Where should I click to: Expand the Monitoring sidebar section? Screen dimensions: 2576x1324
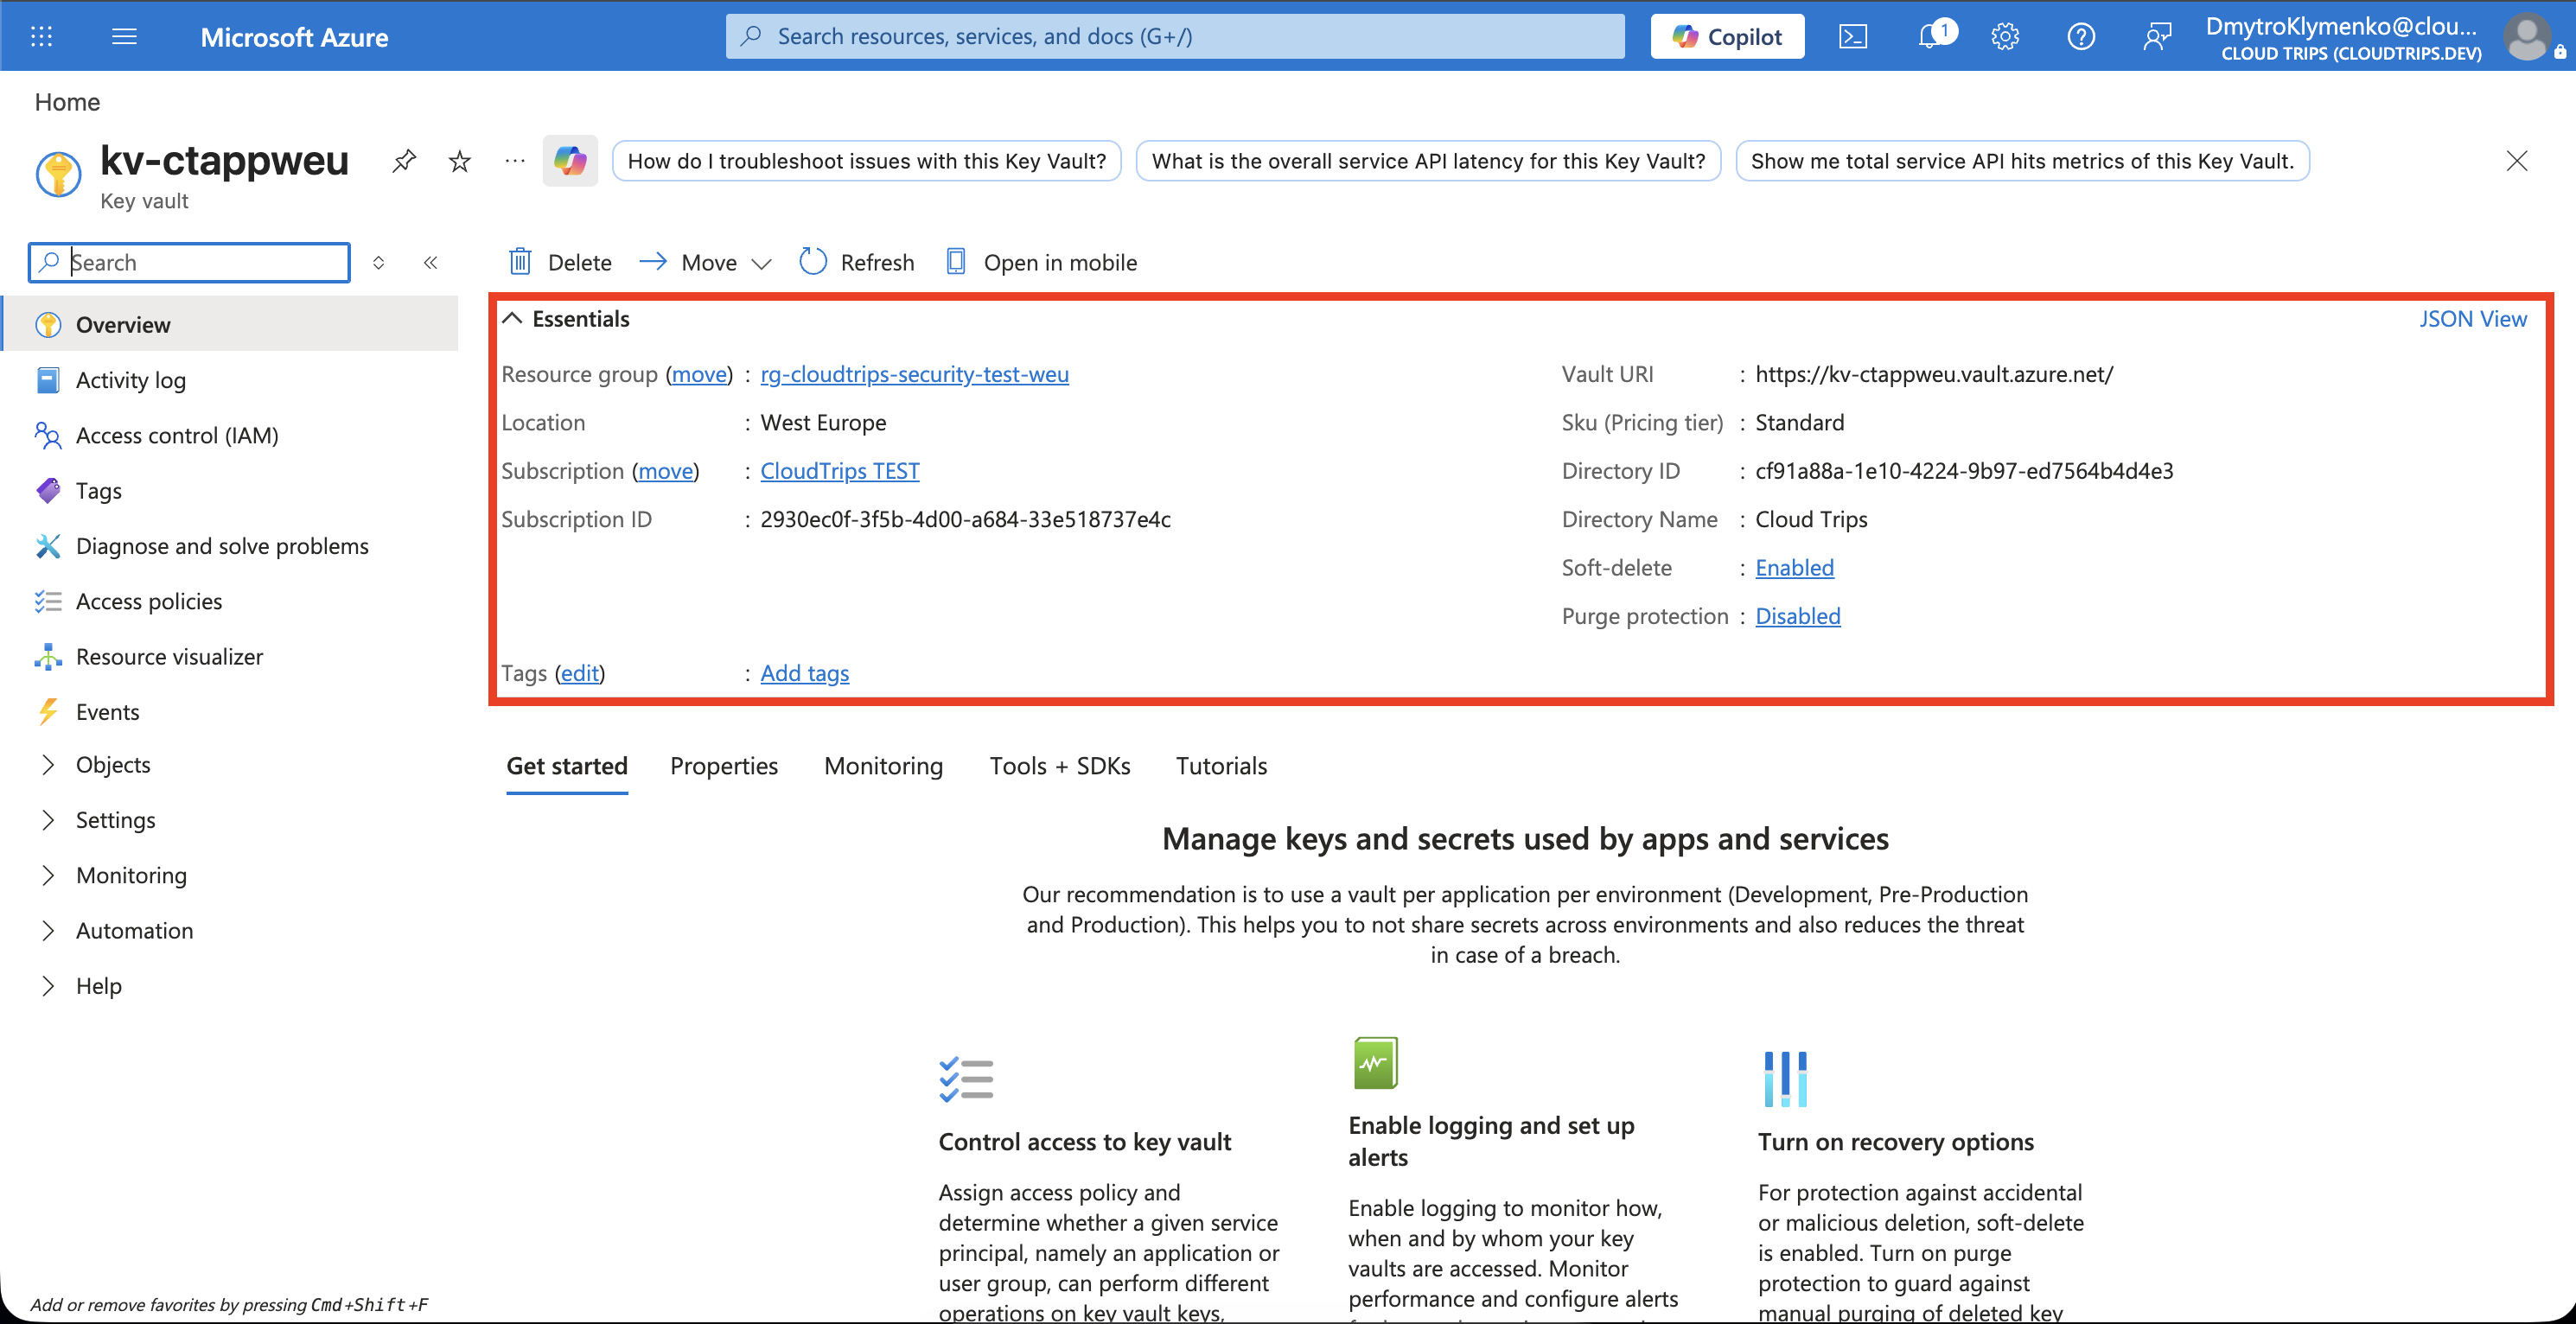[x=48, y=875]
